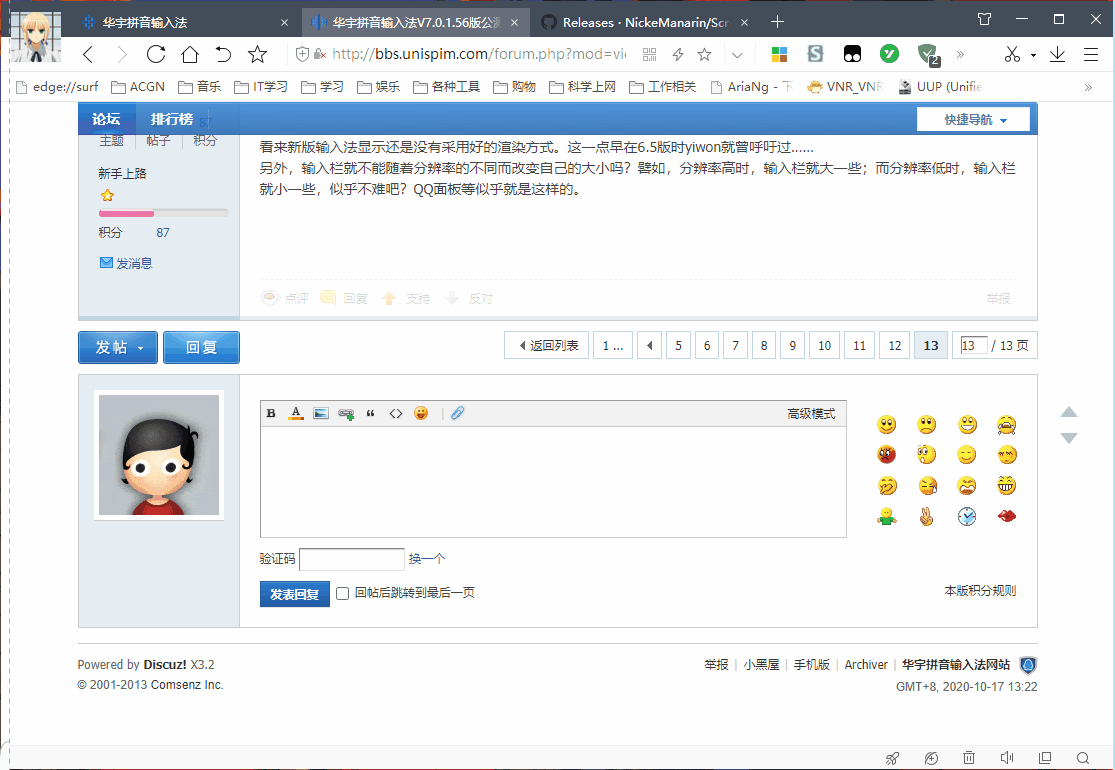Expand the 快捷导航 quick navigation dropdown
The image size is (1115, 770).
click(973, 120)
